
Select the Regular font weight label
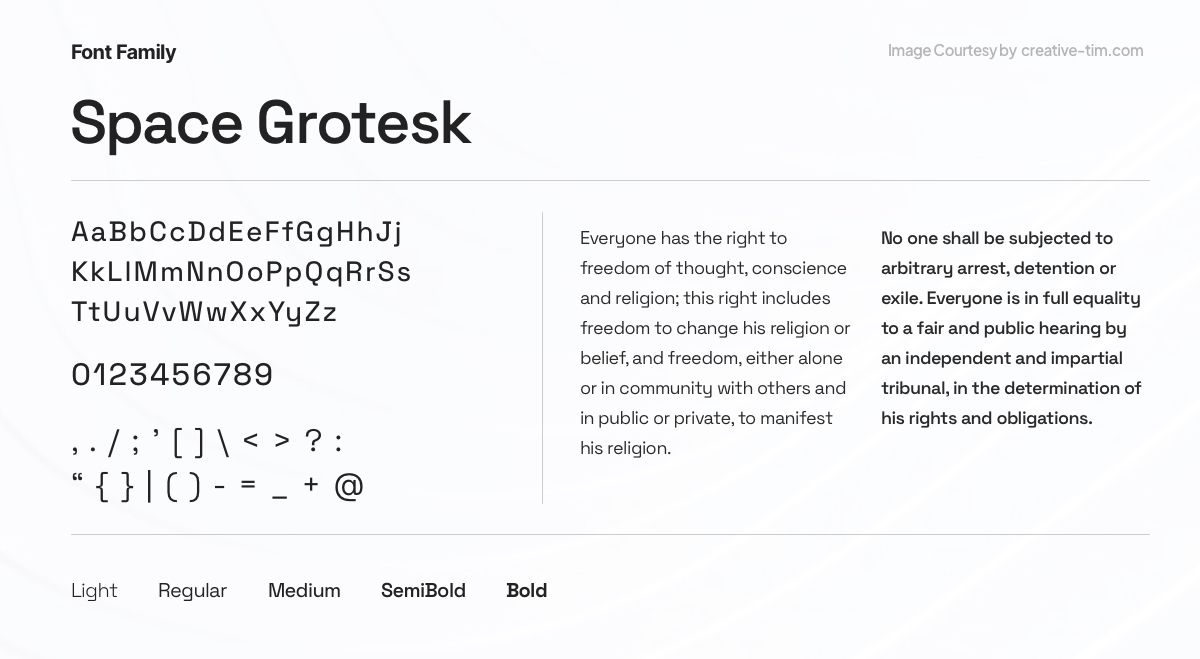(192, 591)
